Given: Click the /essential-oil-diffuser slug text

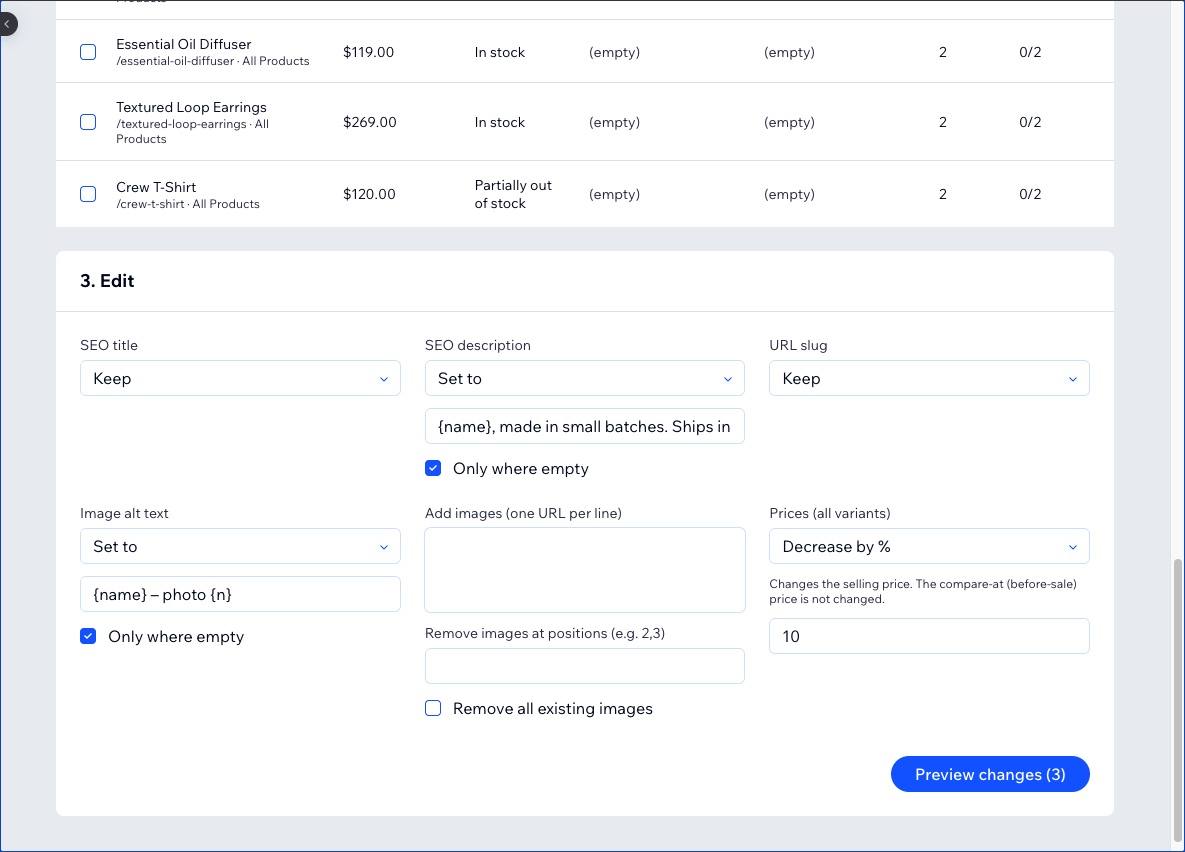Looking at the screenshot, I should (x=175, y=61).
